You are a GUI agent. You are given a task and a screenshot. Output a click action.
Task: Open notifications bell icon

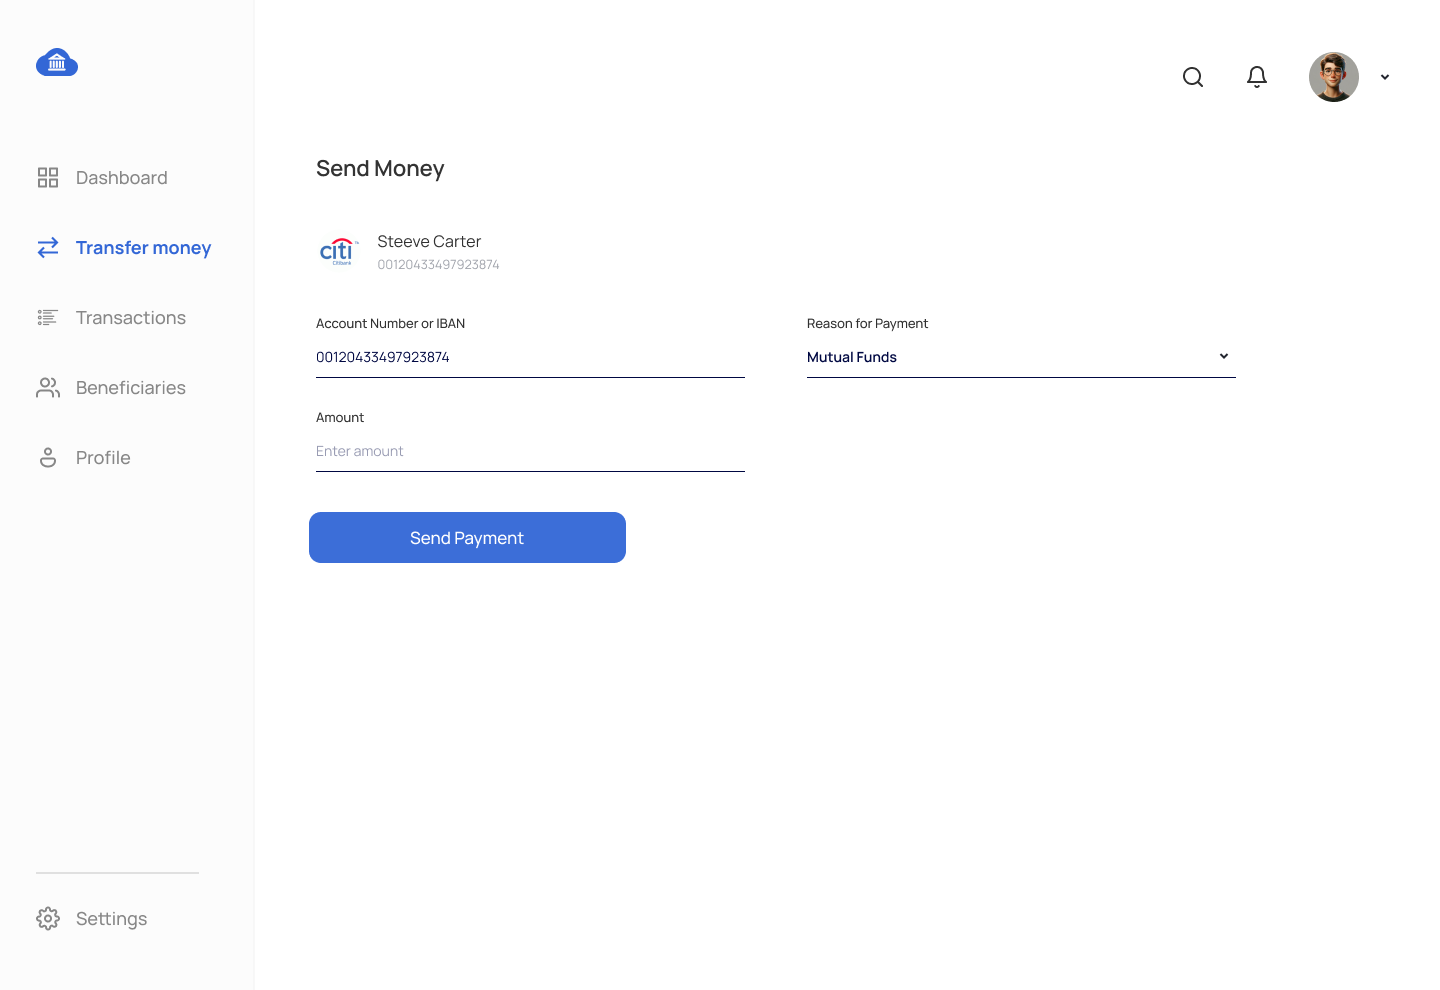1257,77
